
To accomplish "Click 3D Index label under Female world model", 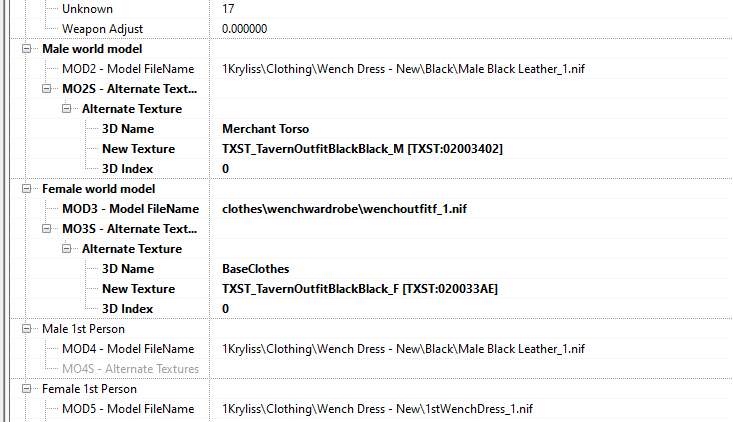I will 127,309.
